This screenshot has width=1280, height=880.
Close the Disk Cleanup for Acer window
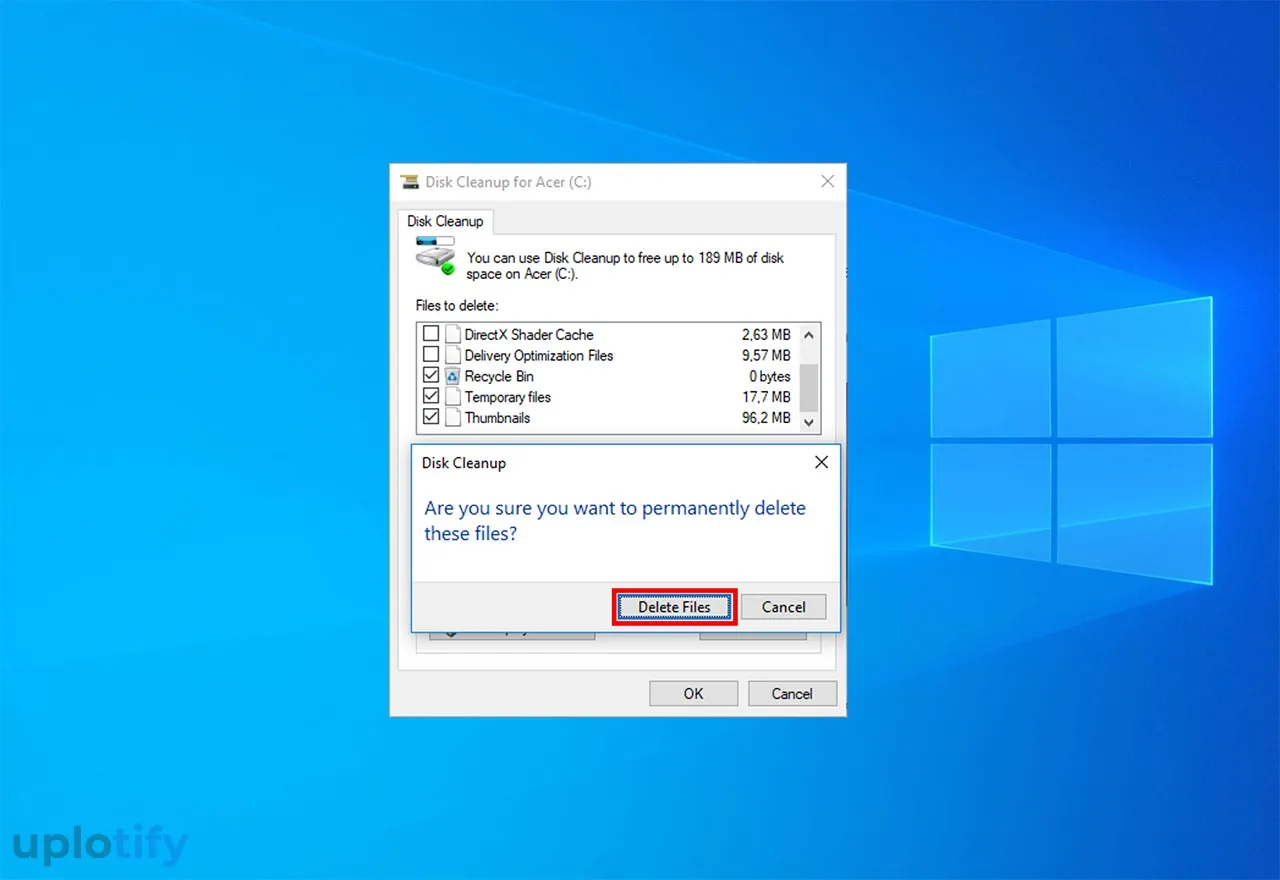pyautogui.click(x=827, y=181)
